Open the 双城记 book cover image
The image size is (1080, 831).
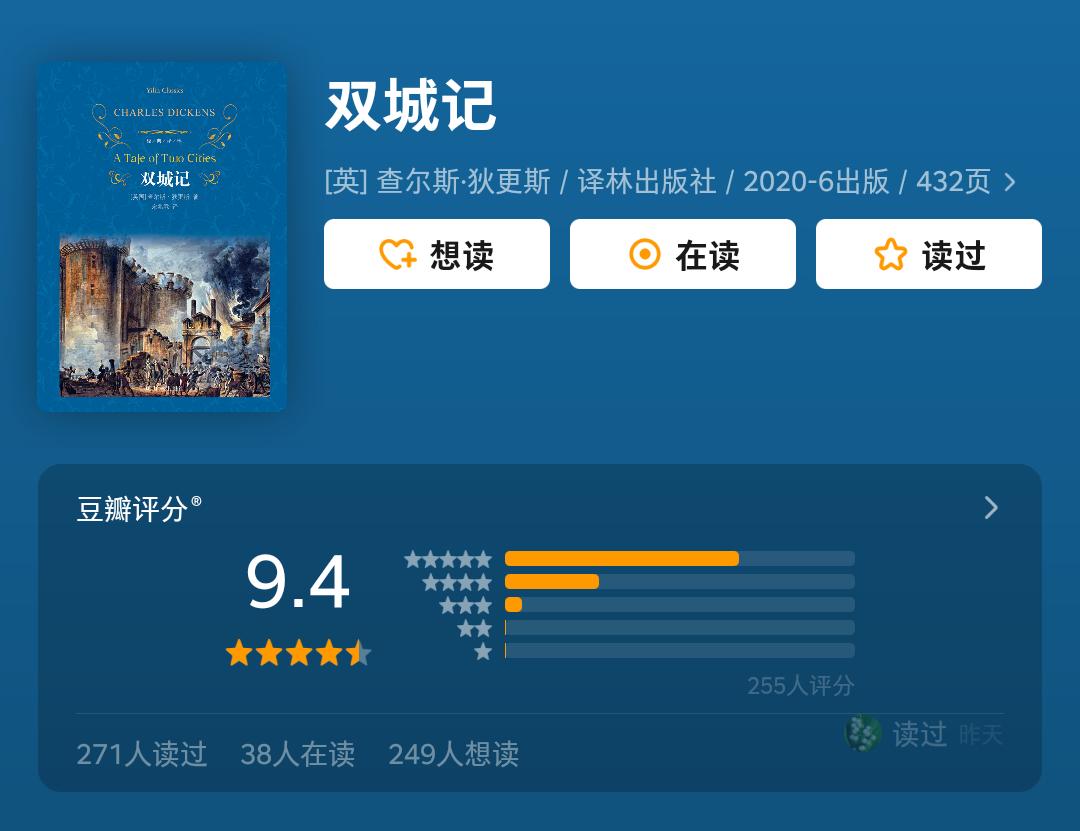162,237
